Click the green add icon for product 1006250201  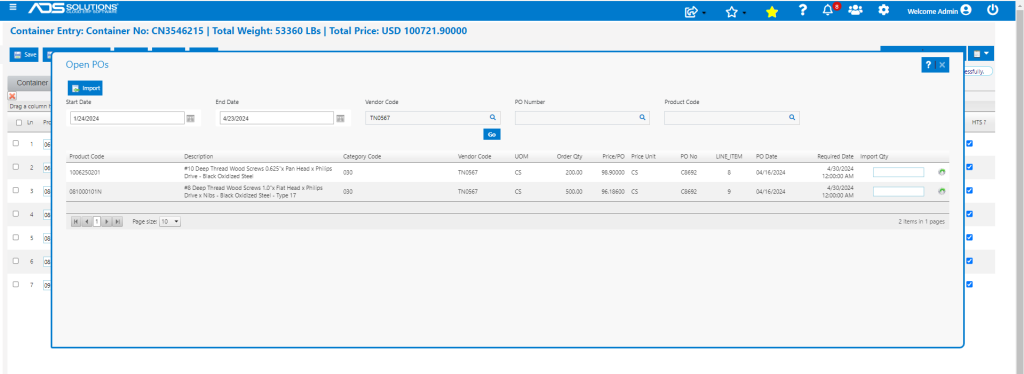click(942, 172)
